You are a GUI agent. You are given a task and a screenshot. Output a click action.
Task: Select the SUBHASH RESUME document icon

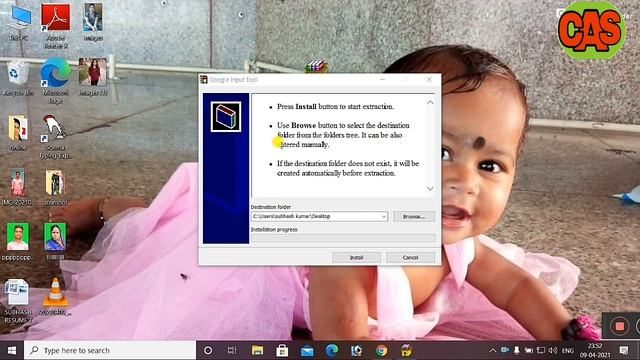[x=18, y=301]
